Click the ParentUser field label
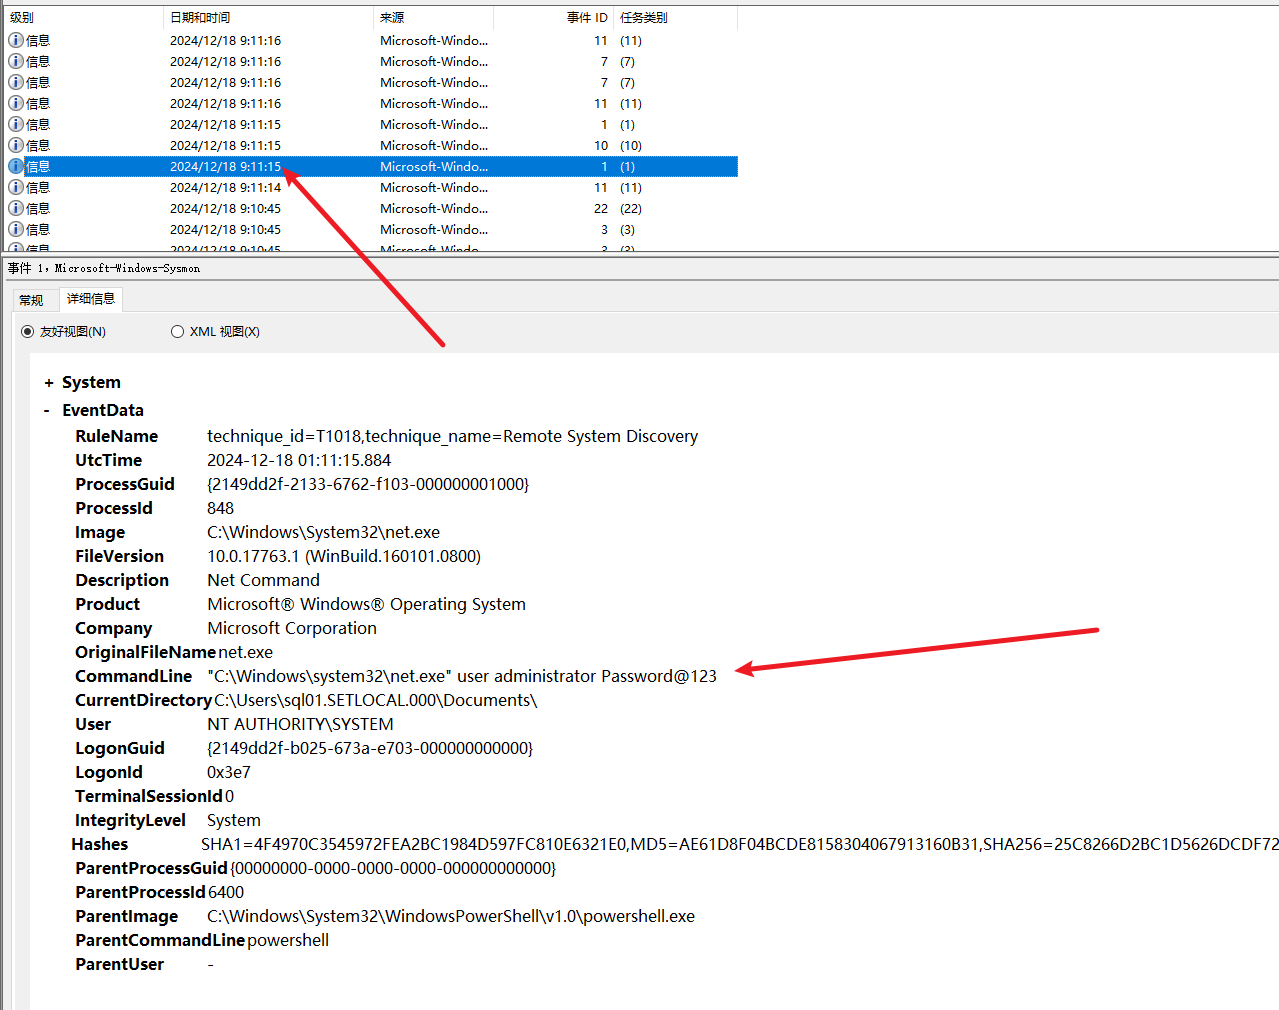The width and height of the screenshot is (1279, 1010). (x=119, y=964)
